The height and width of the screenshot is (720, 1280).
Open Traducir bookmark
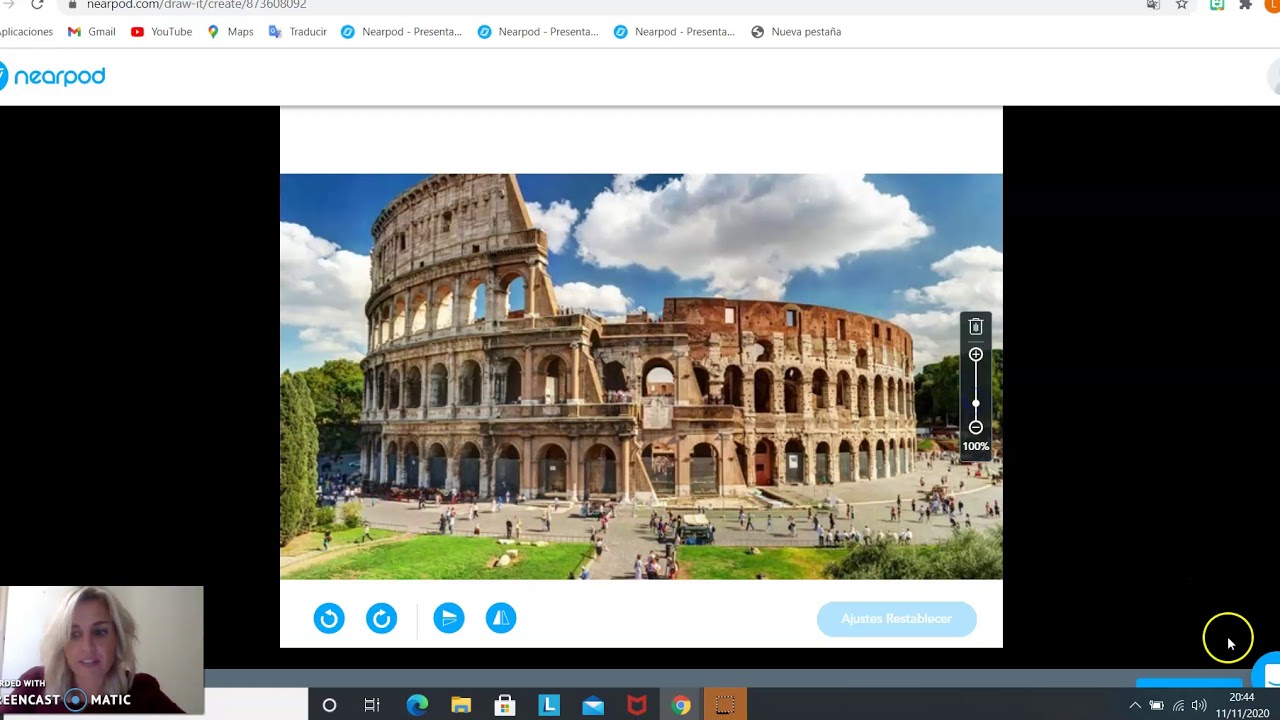tap(298, 32)
